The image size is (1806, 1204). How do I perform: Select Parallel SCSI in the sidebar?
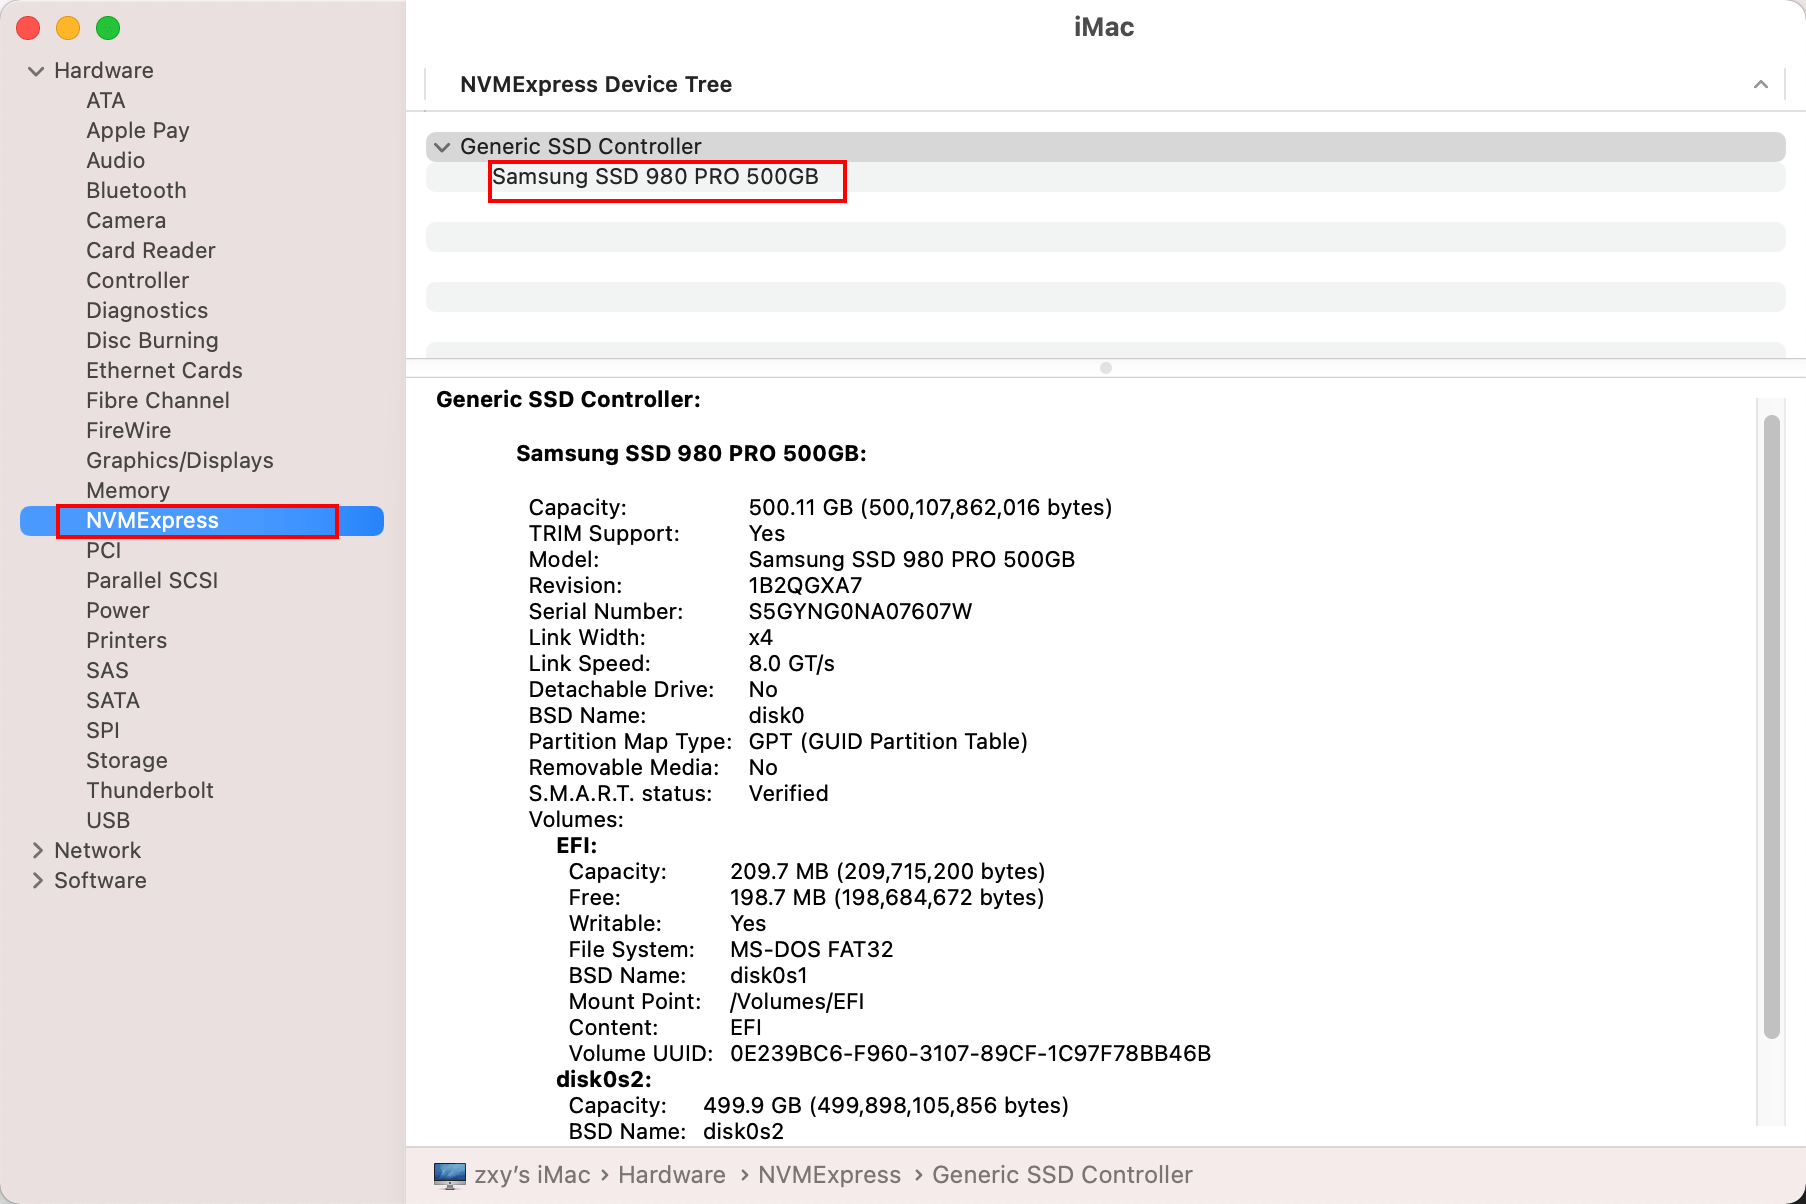[x=152, y=580]
